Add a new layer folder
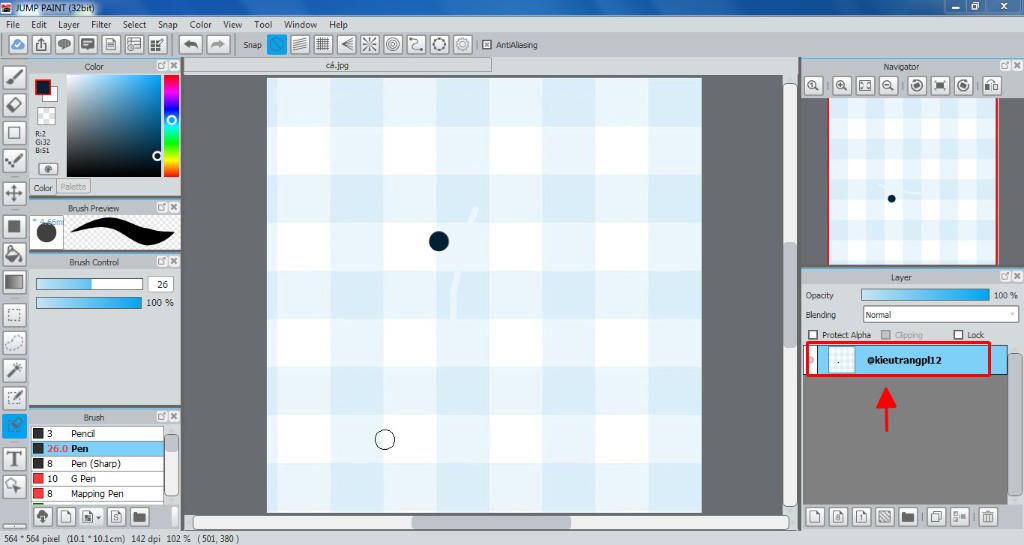This screenshot has width=1024, height=545. pos(907,517)
